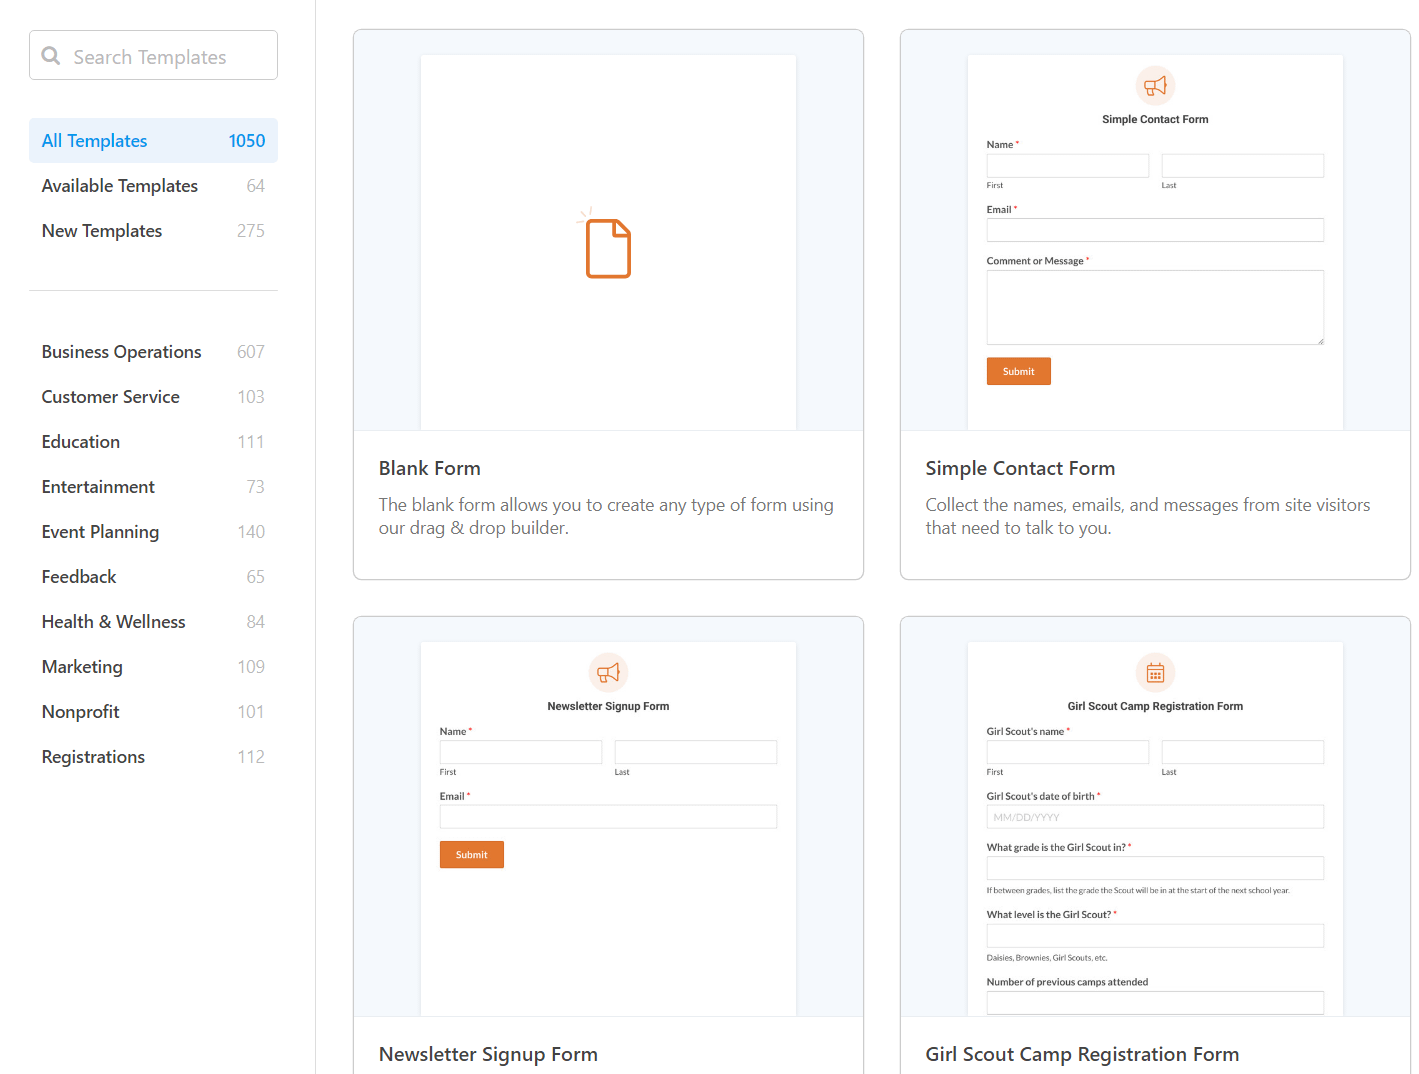
Task: Open the Event Planning templates
Action: pyautogui.click(x=100, y=531)
